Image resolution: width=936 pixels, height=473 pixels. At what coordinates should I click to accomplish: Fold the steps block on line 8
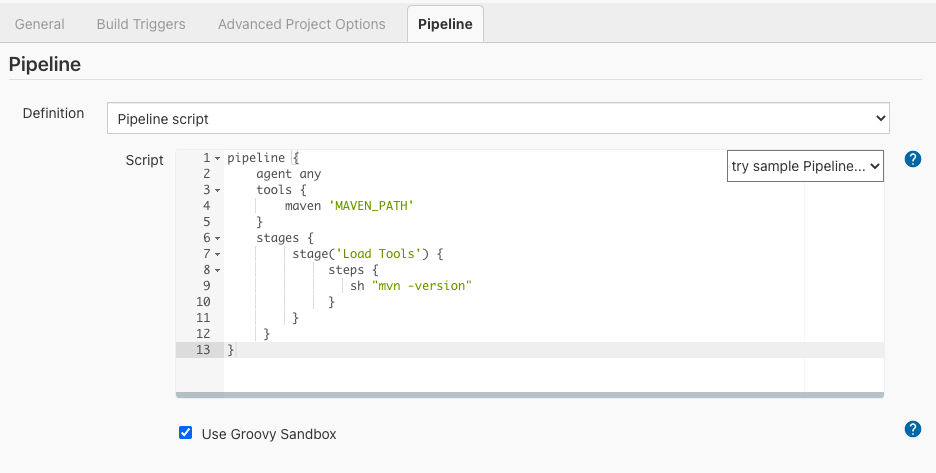[218, 270]
